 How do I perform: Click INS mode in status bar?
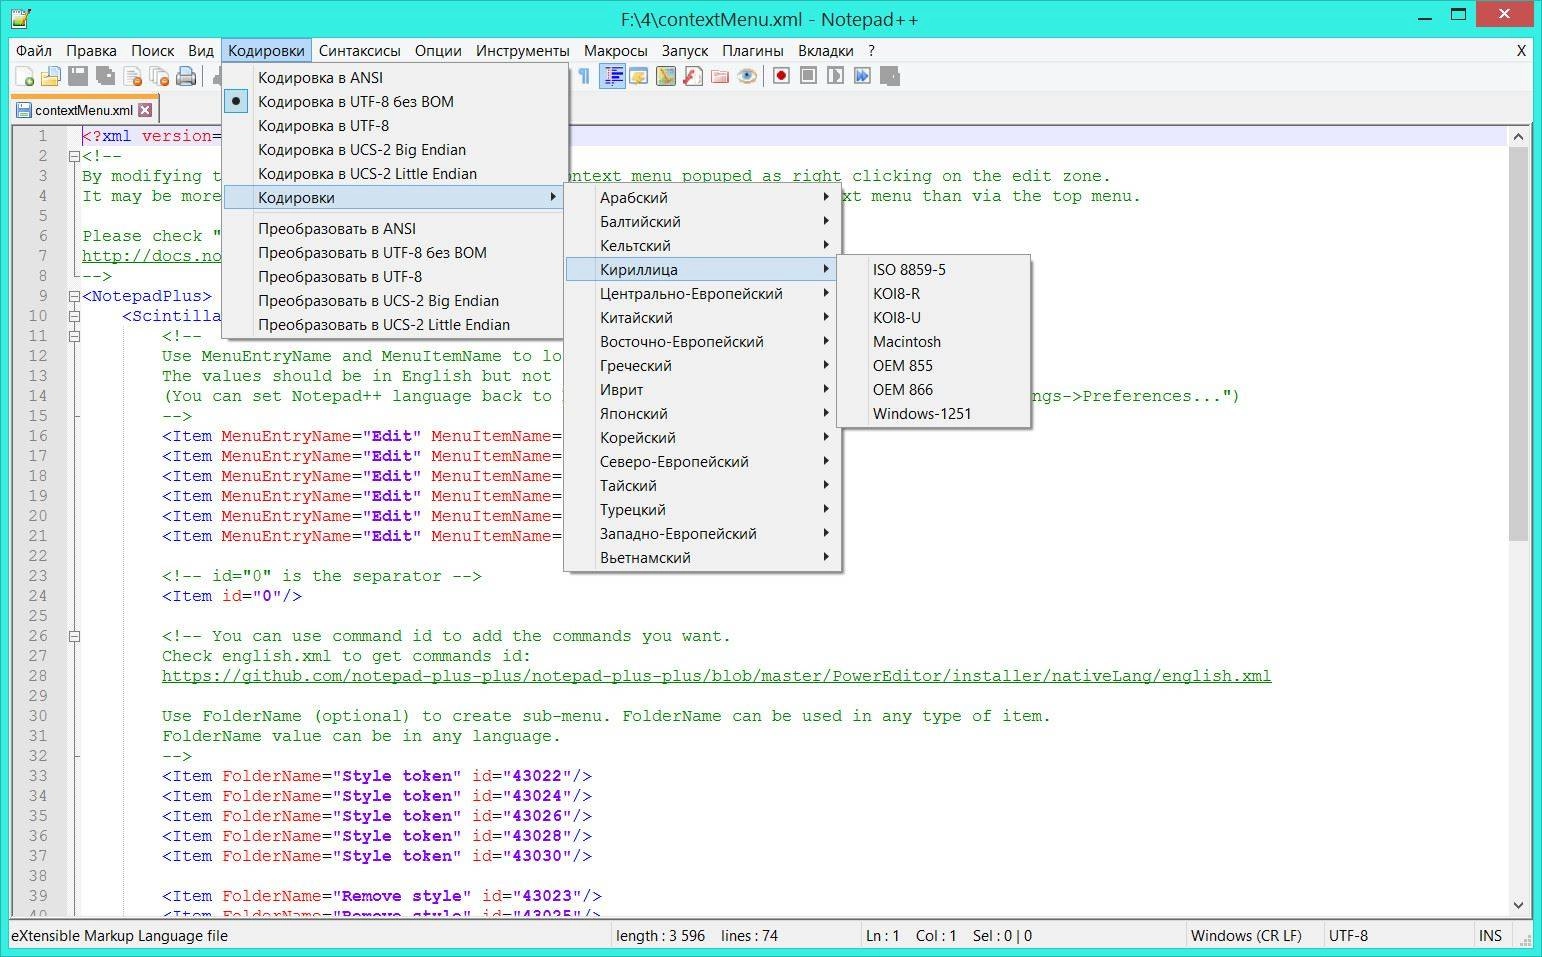[x=1490, y=936]
